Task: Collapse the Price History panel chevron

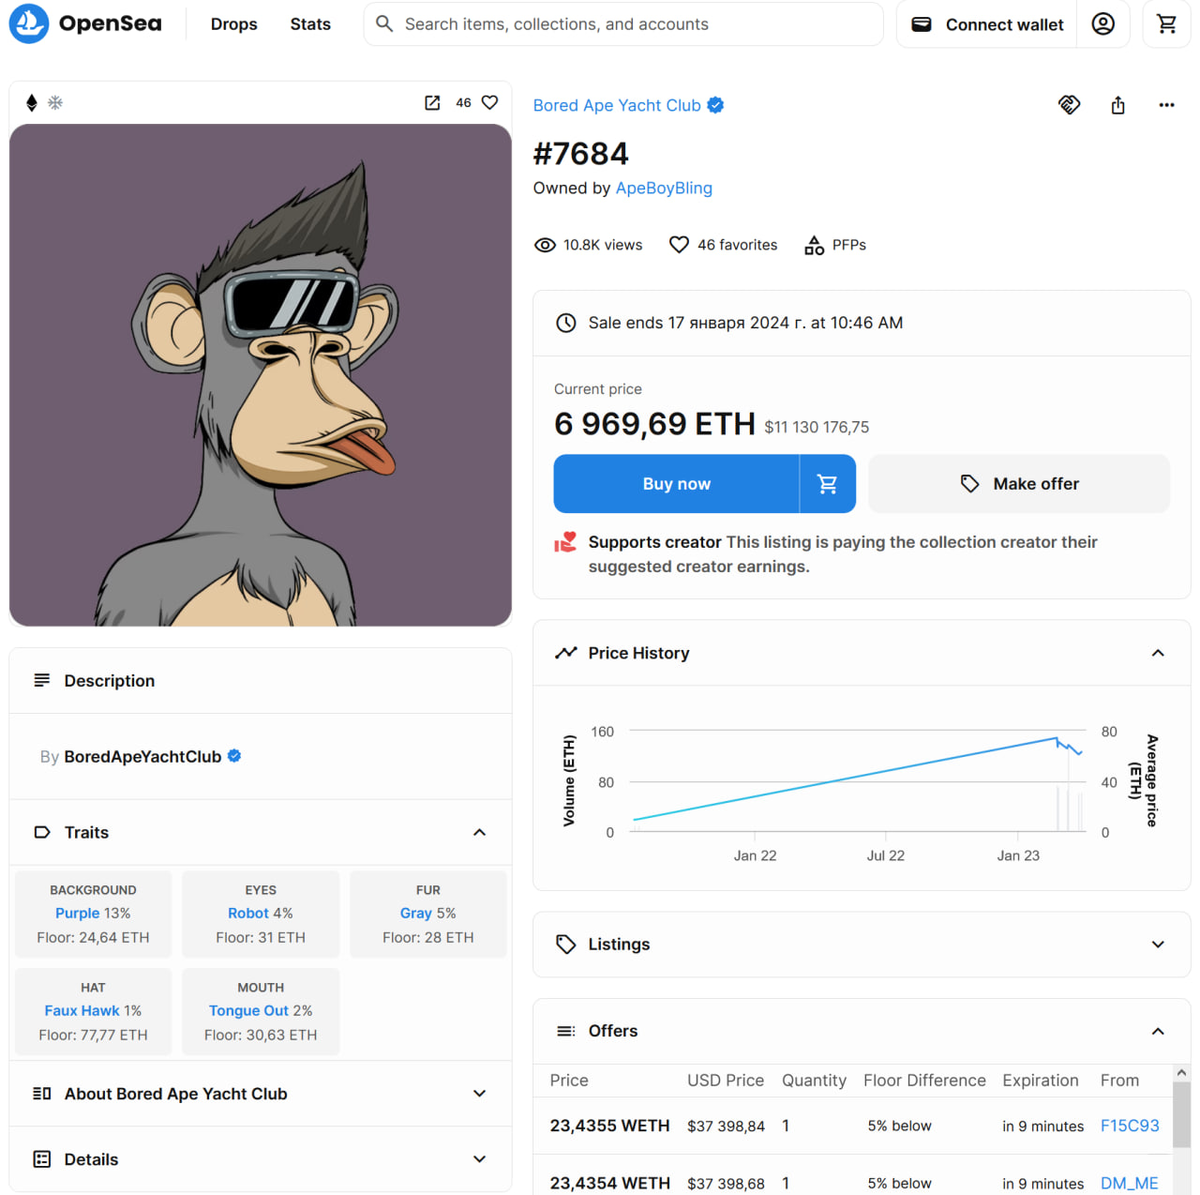Action: [x=1158, y=653]
